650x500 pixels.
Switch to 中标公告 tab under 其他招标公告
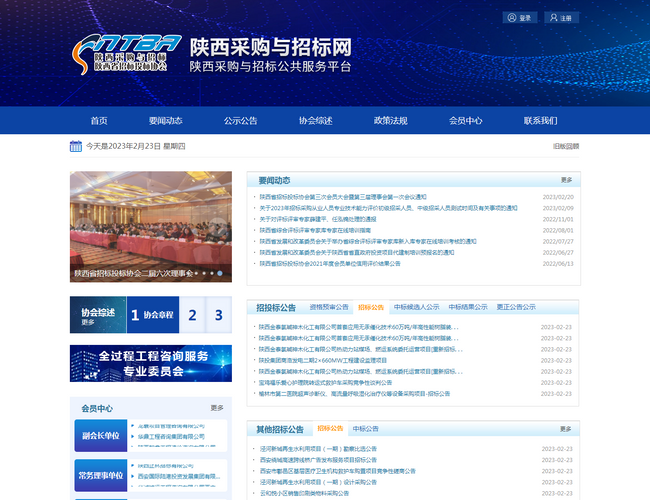point(365,429)
